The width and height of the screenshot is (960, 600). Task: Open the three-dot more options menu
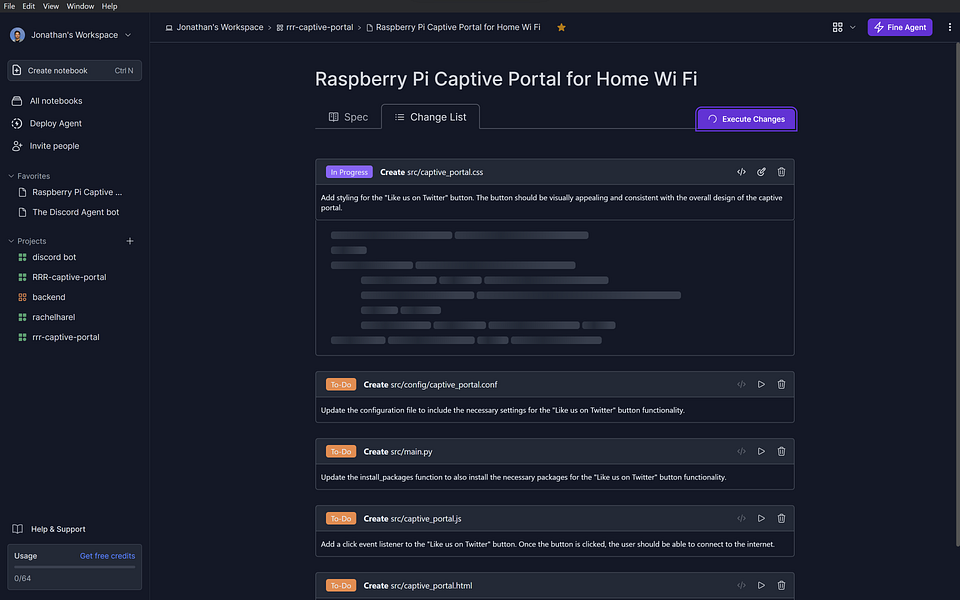click(x=950, y=27)
